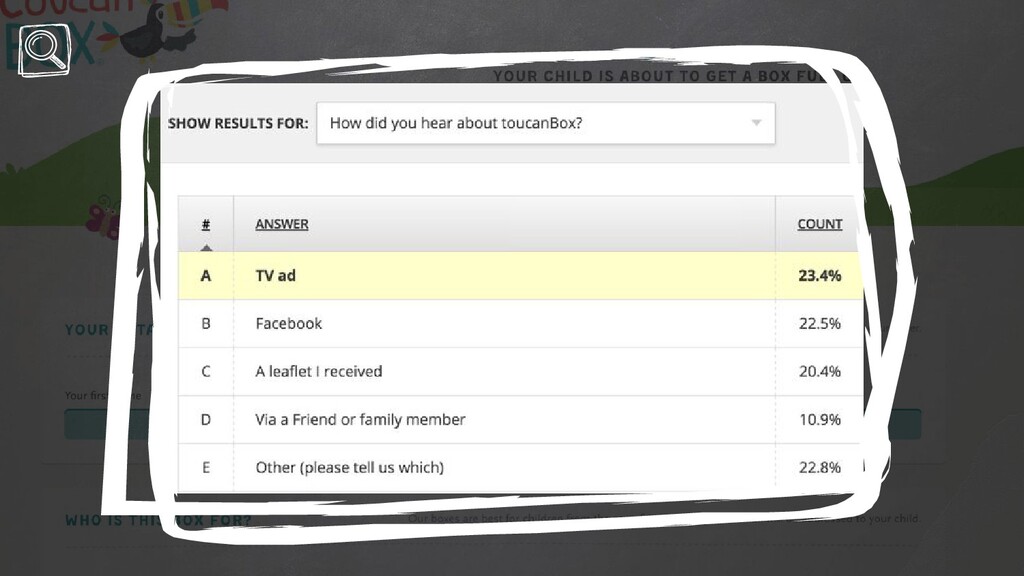Click the 22.8% count for Other
The image size is (1024, 576).
[820, 468]
